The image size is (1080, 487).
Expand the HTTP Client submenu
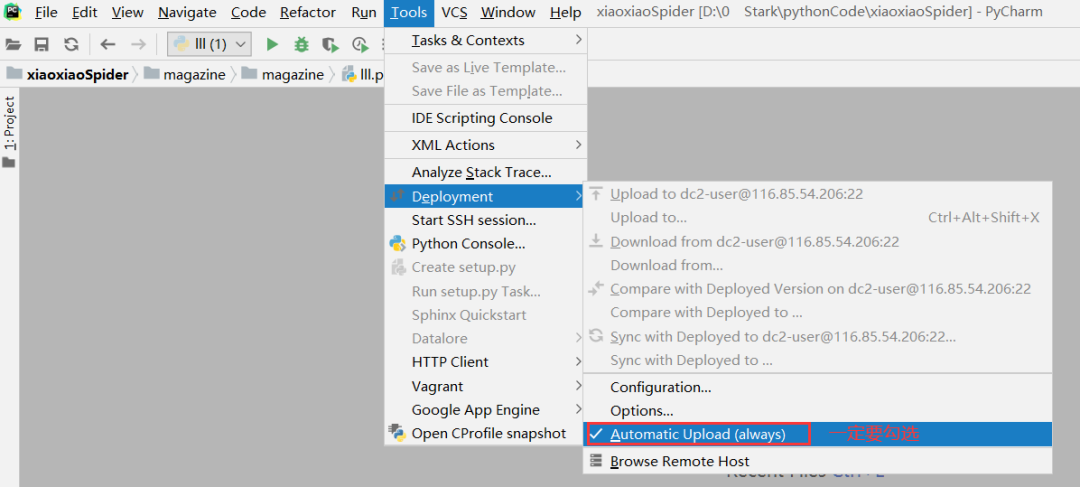[x=486, y=362]
